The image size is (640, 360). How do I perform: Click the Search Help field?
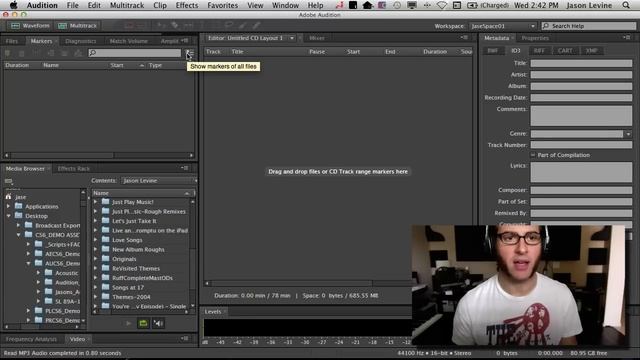589,26
